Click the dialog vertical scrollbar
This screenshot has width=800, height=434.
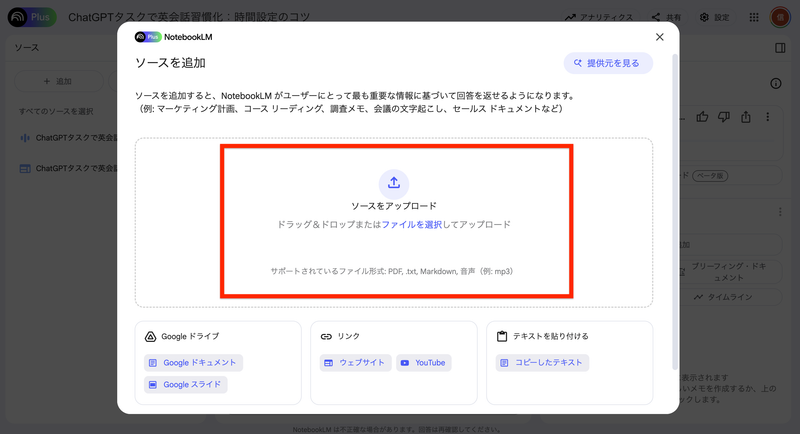pyautogui.click(x=675, y=212)
